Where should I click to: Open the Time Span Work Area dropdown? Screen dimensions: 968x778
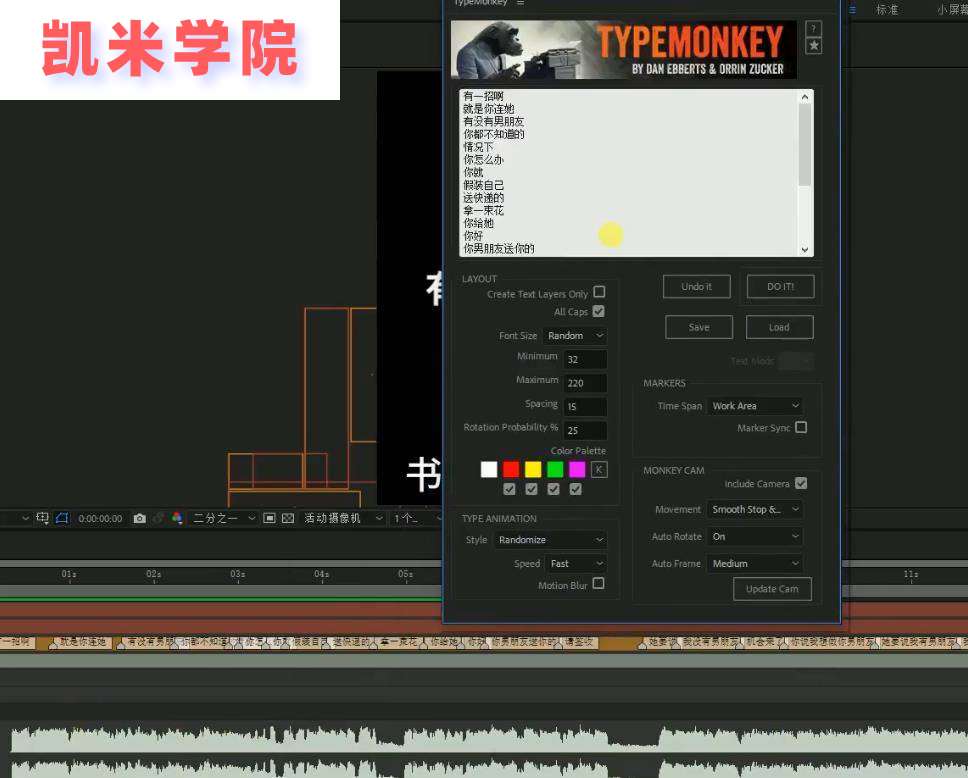tap(755, 406)
